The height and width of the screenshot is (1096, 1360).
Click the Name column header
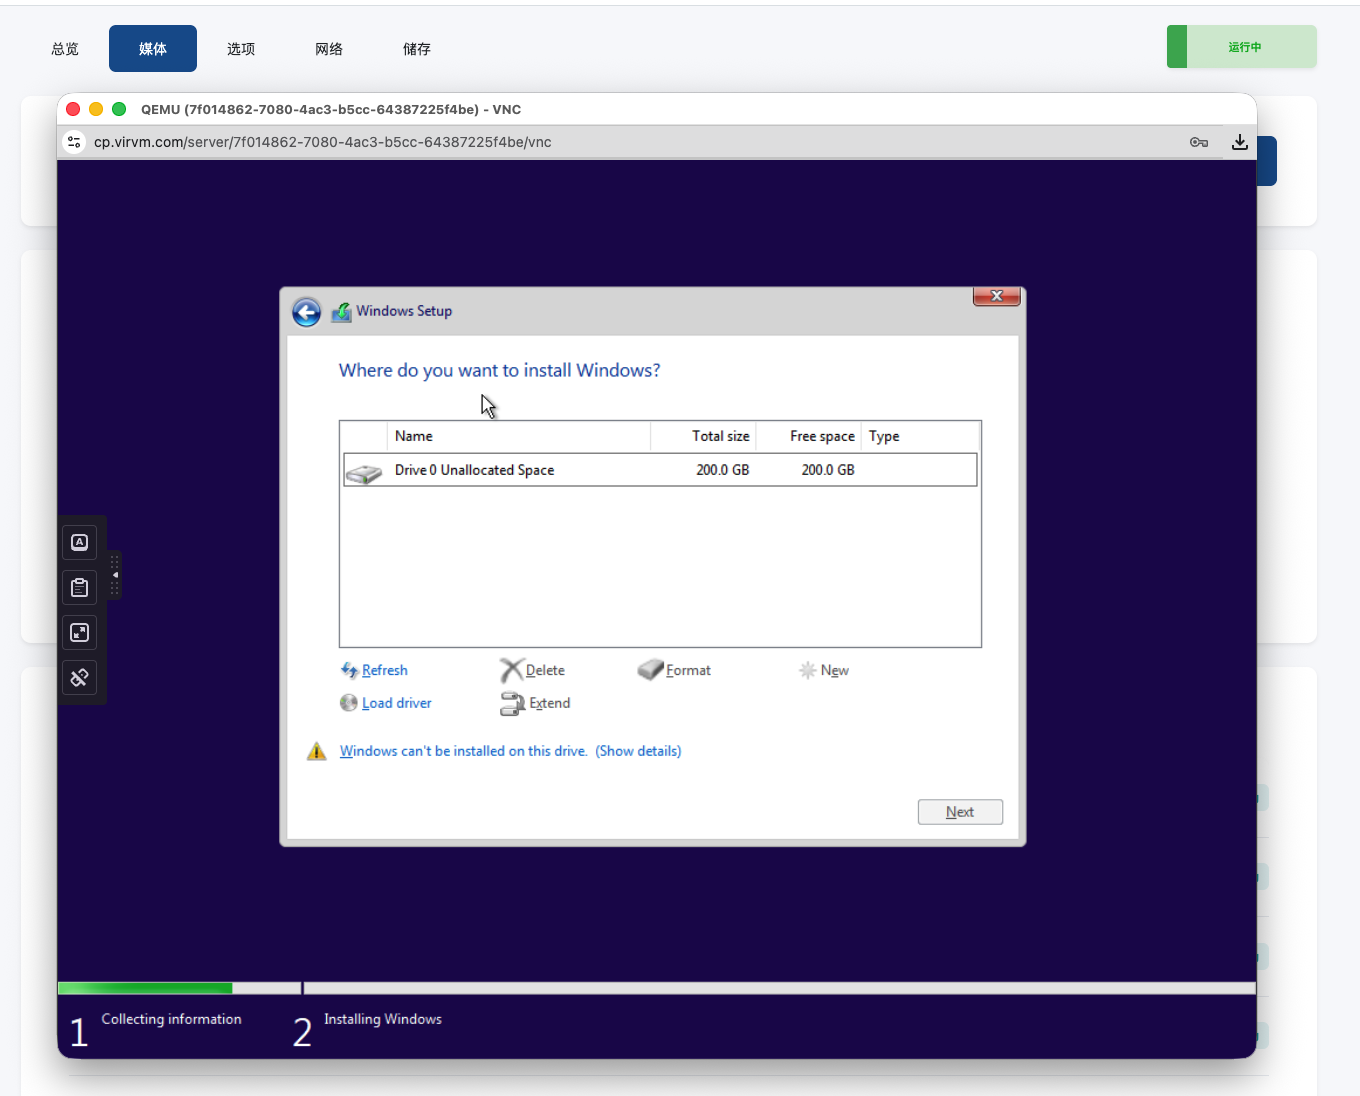click(519, 436)
